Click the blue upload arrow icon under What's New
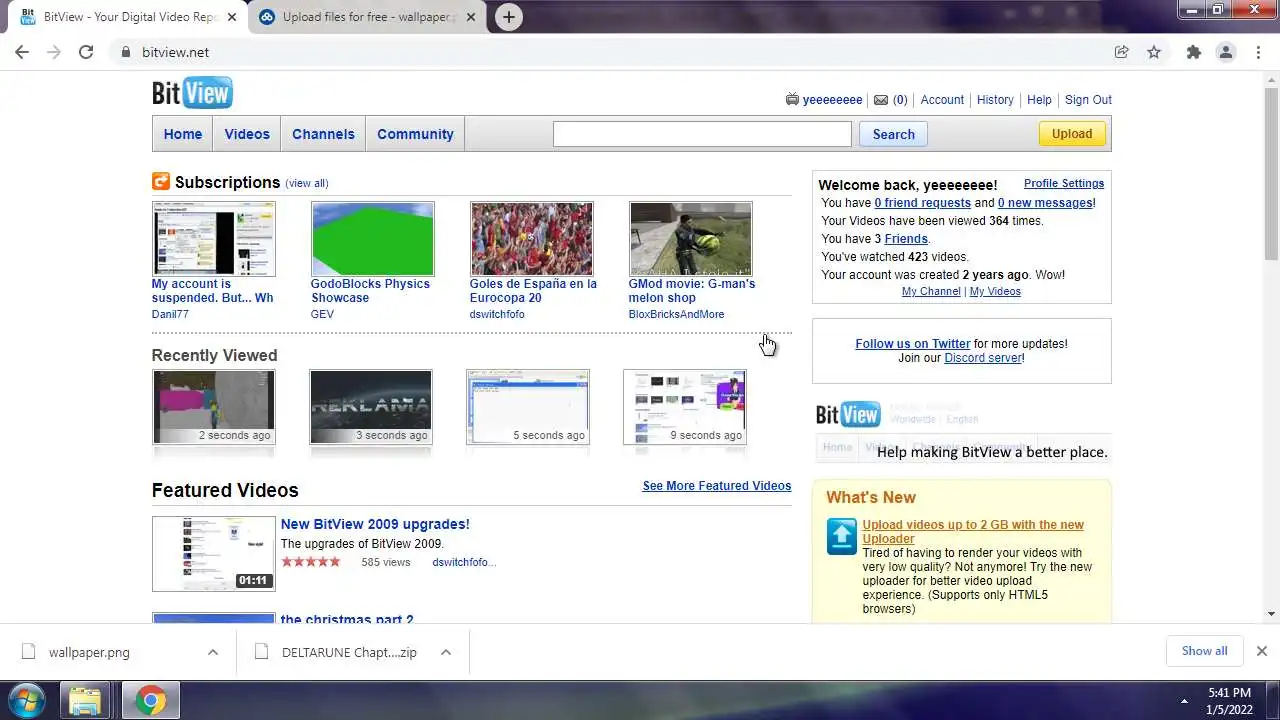The width and height of the screenshot is (1280, 720). (x=842, y=536)
